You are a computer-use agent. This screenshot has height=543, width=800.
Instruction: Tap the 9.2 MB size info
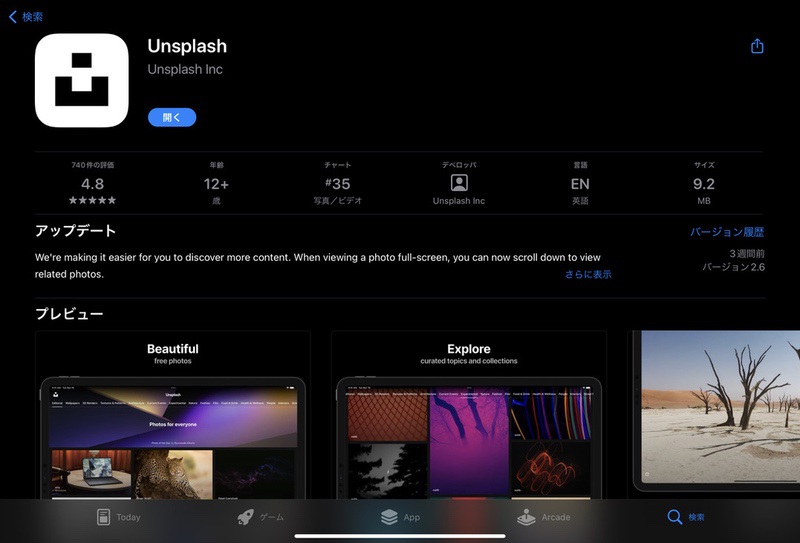pos(704,183)
